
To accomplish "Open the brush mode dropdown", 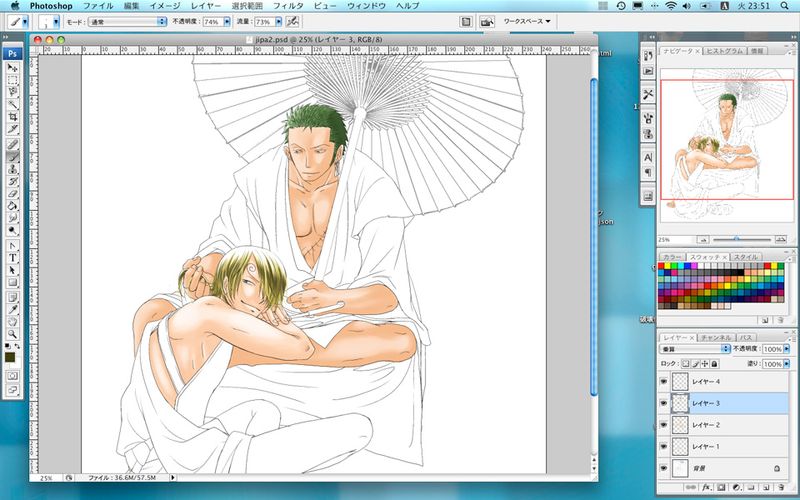I will (x=128, y=22).
